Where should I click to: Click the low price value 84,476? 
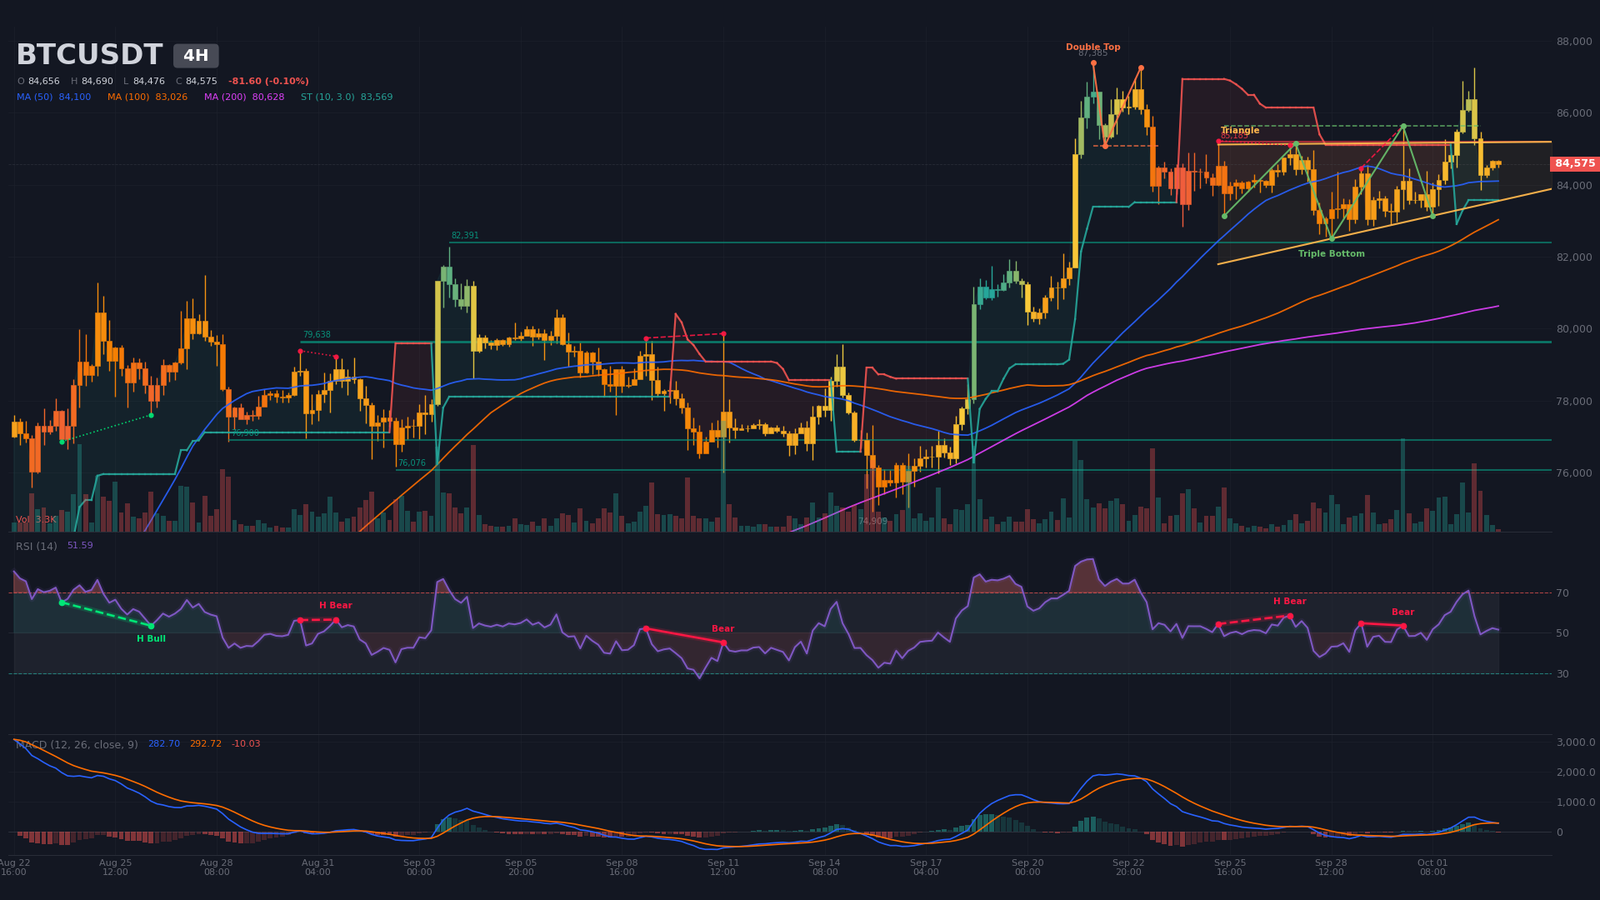click(x=149, y=81)
